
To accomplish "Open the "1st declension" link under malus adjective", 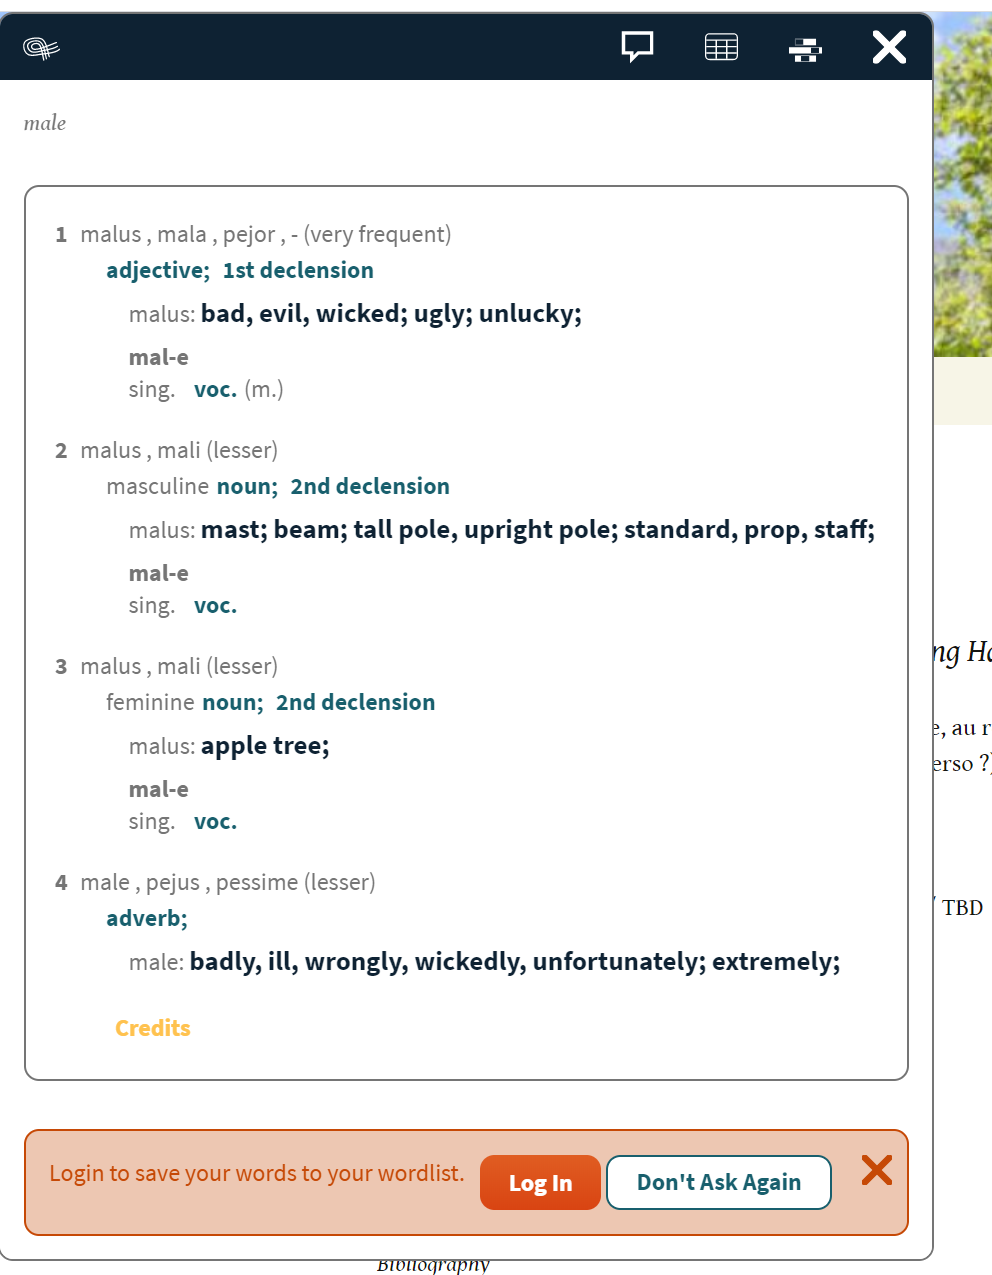I will (297, 270).
